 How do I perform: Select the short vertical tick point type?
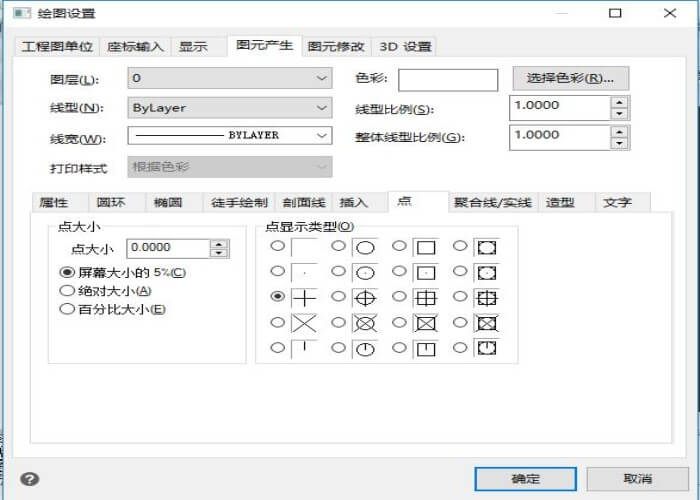277,347
